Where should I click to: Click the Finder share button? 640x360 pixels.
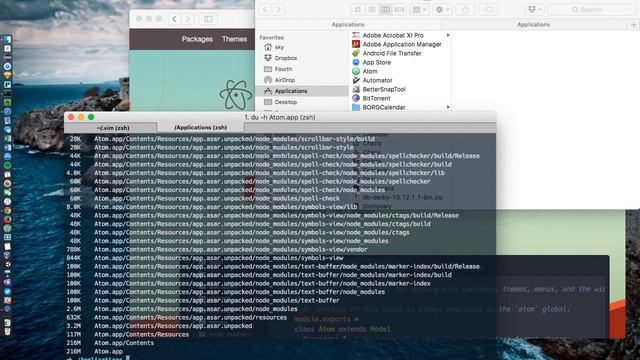(x=465, y=9)
